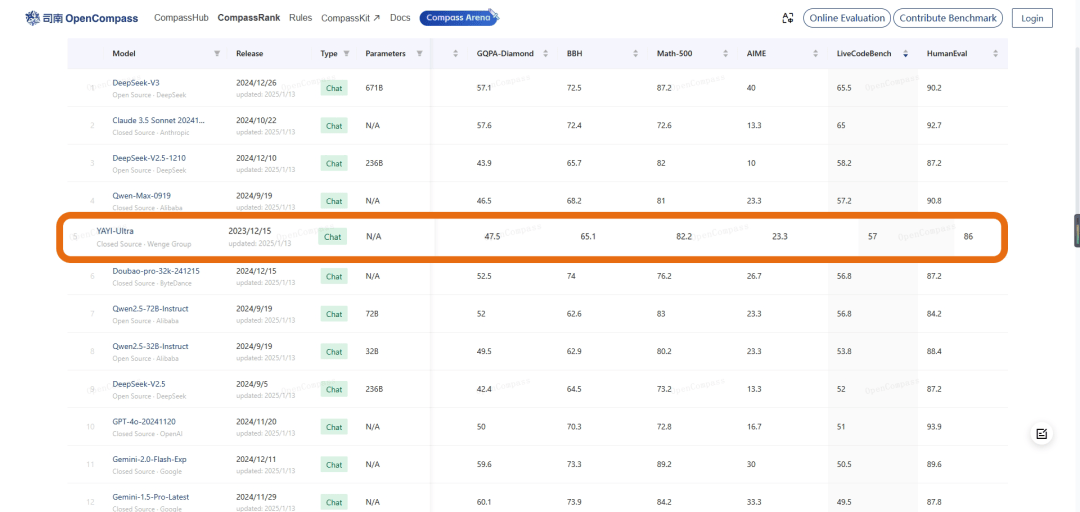1080x512 pixels.
Task: Open the floating feedback icon at right edge
Action: click(1041, 433)
